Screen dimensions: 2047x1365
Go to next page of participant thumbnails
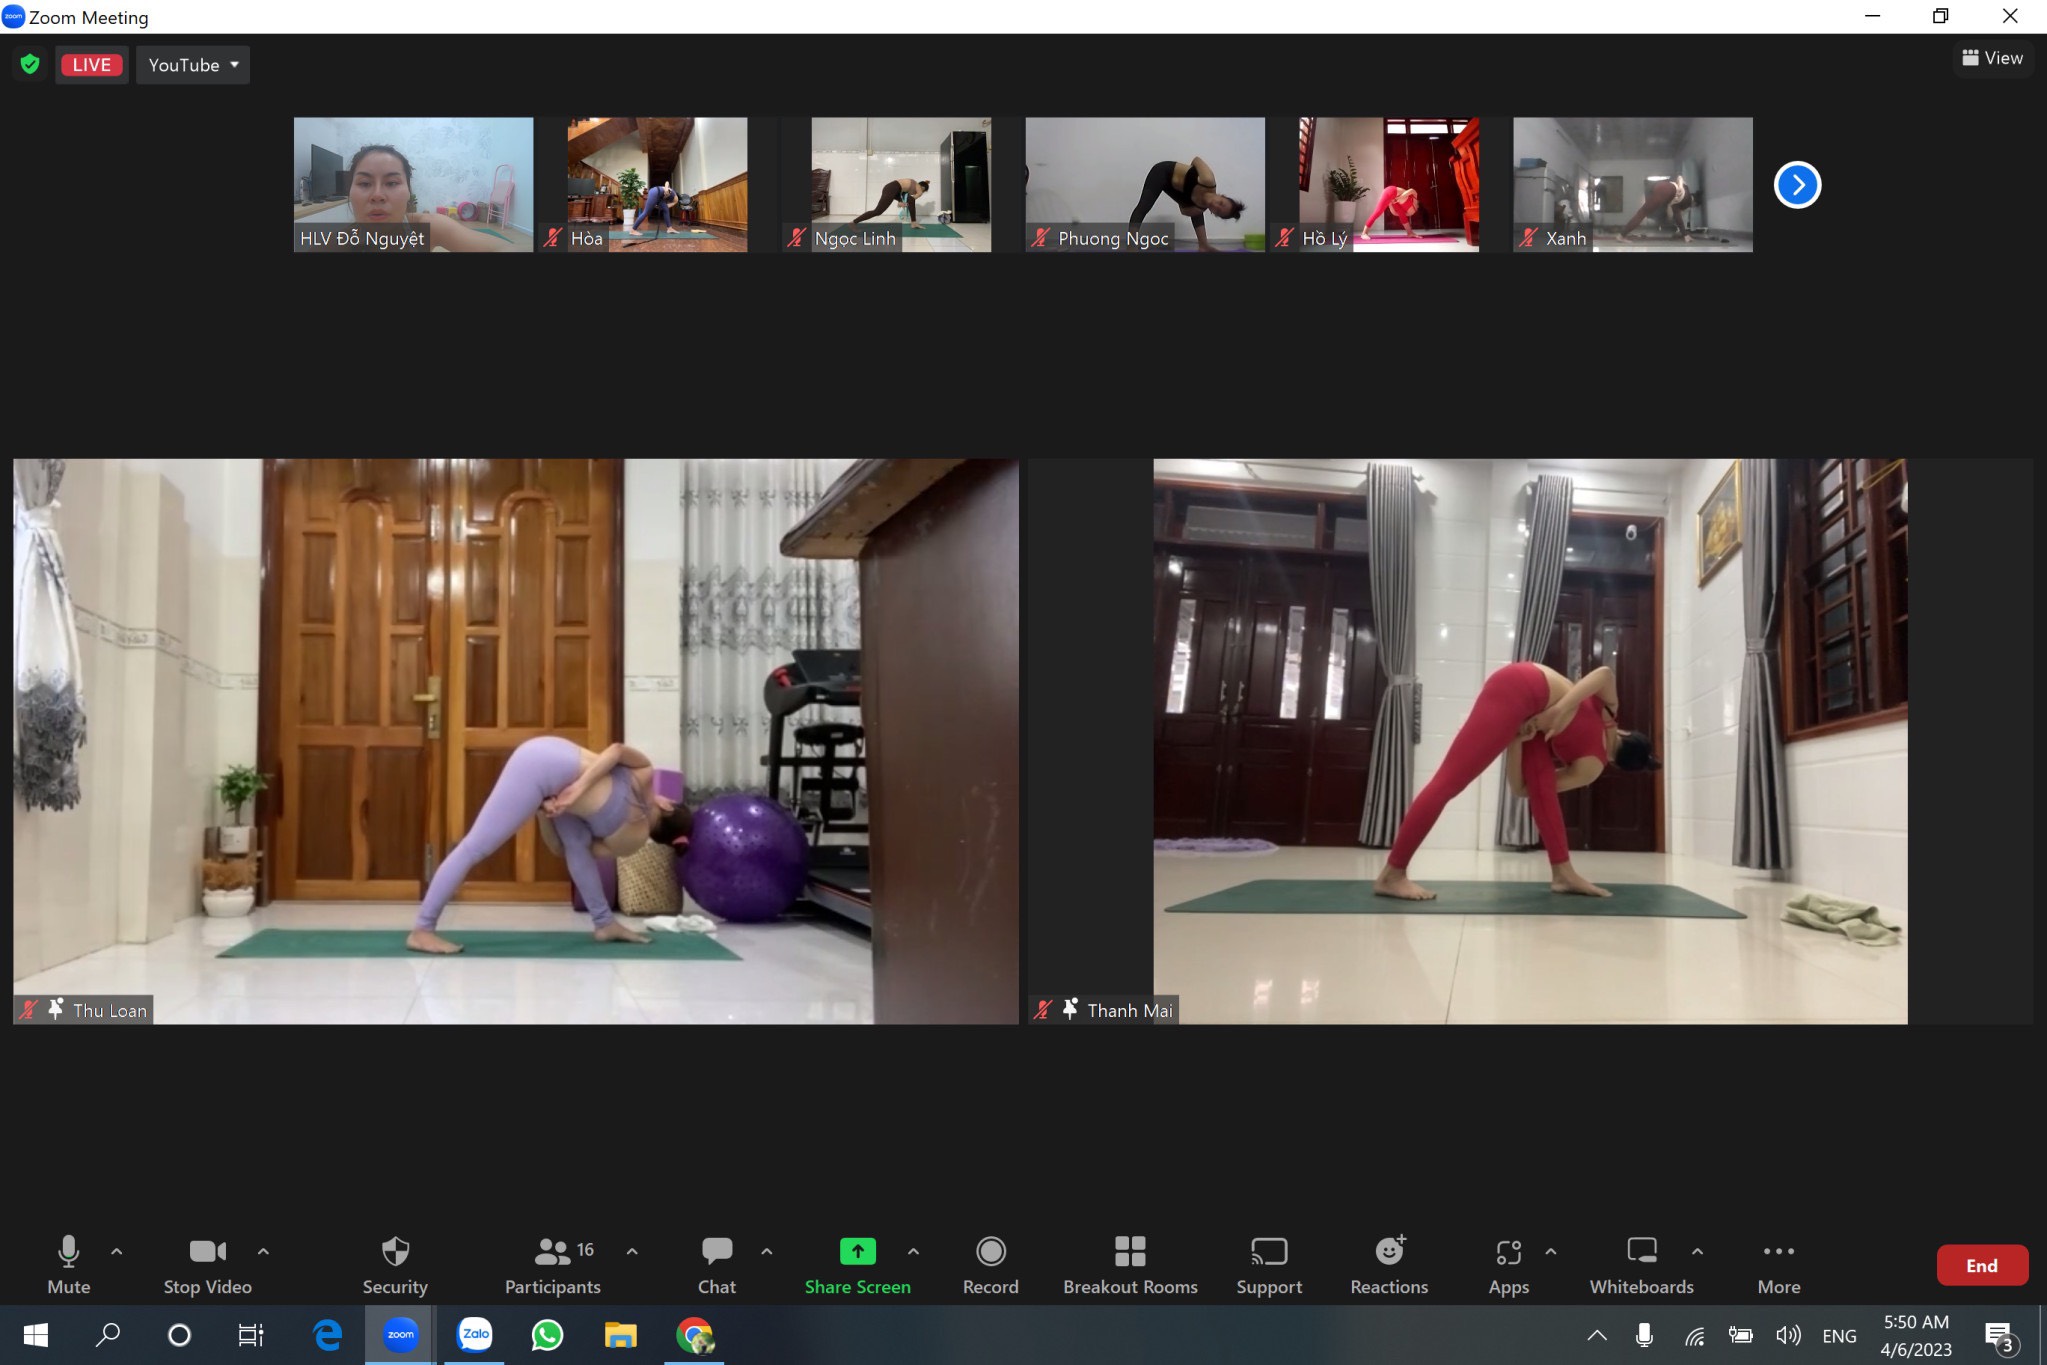click(x=1797, y=185)
